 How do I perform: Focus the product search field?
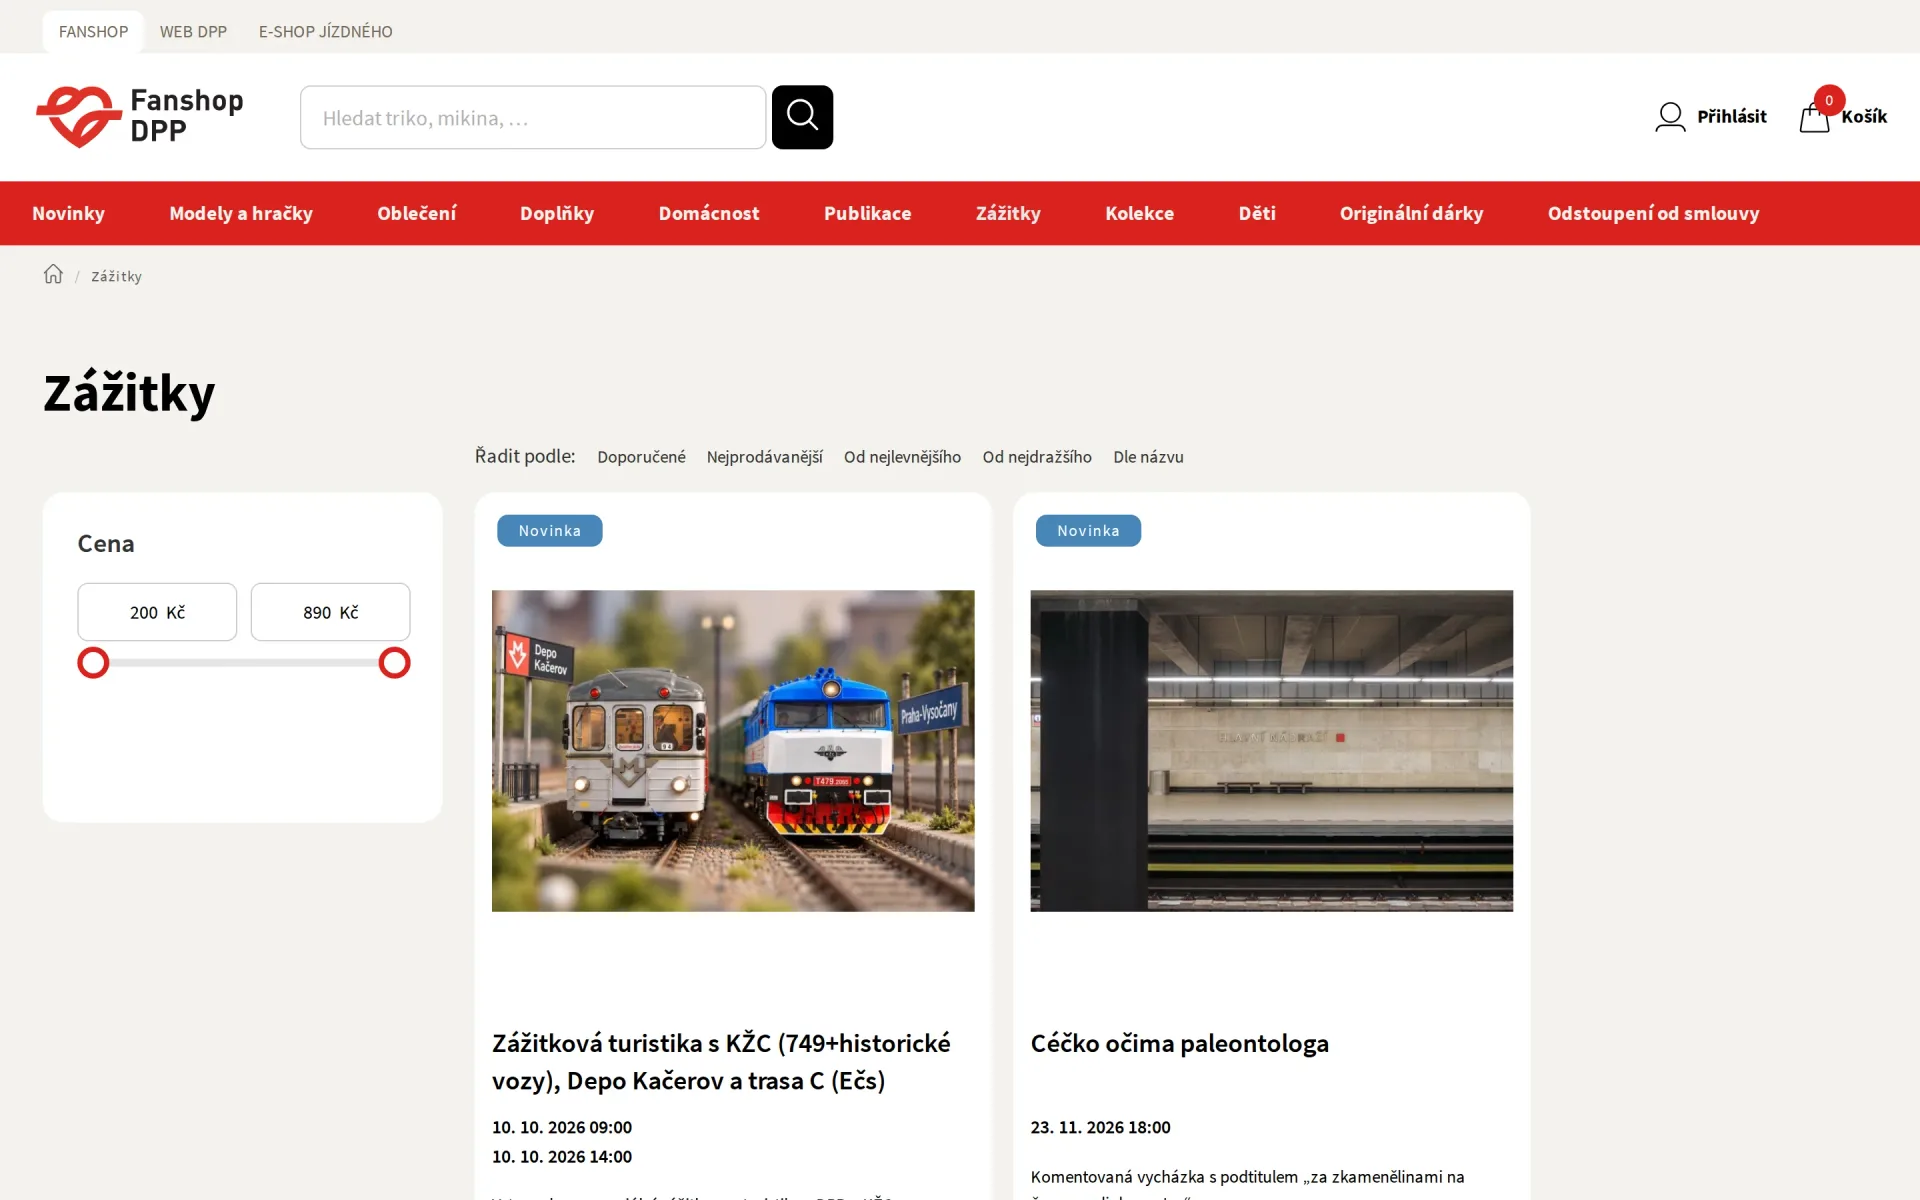coord(533,117)
